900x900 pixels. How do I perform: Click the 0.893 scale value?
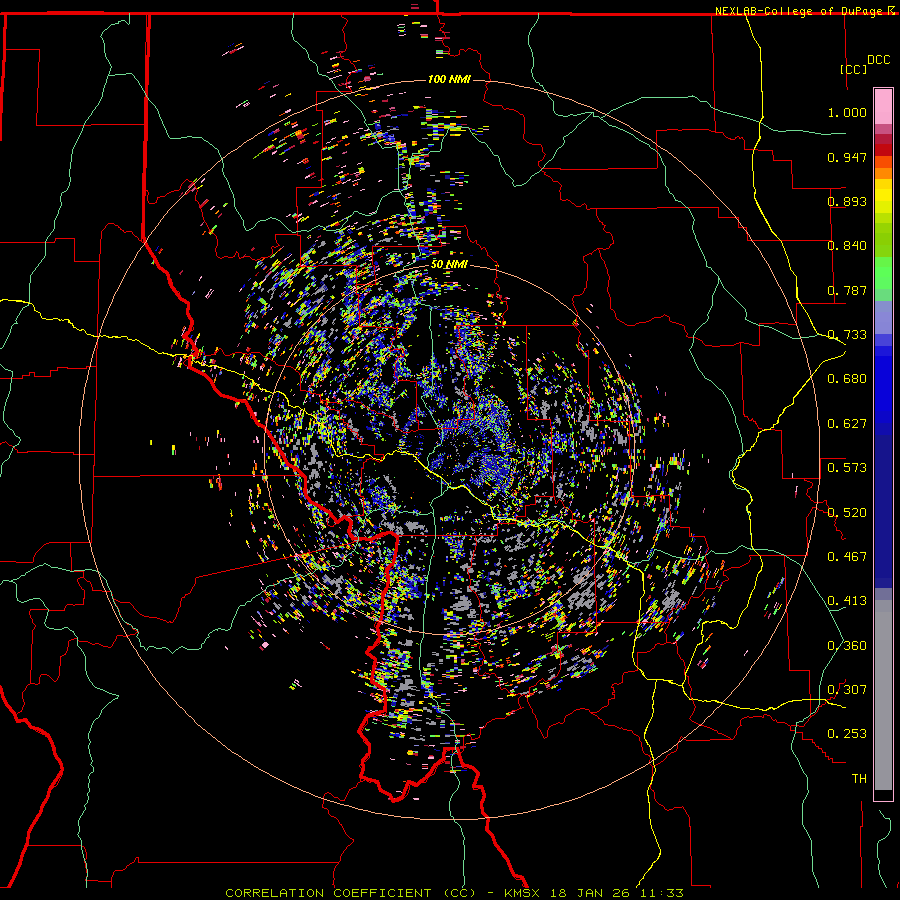pyautogui.click(x=847, y=201)
